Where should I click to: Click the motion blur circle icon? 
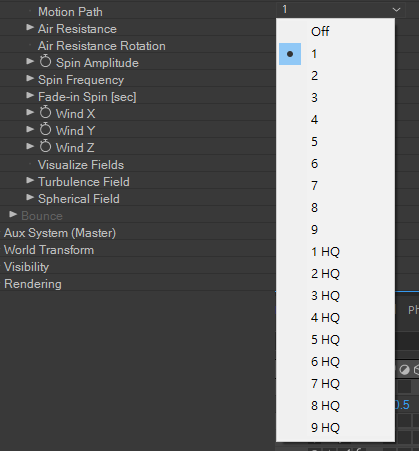(x=404, y=370)
